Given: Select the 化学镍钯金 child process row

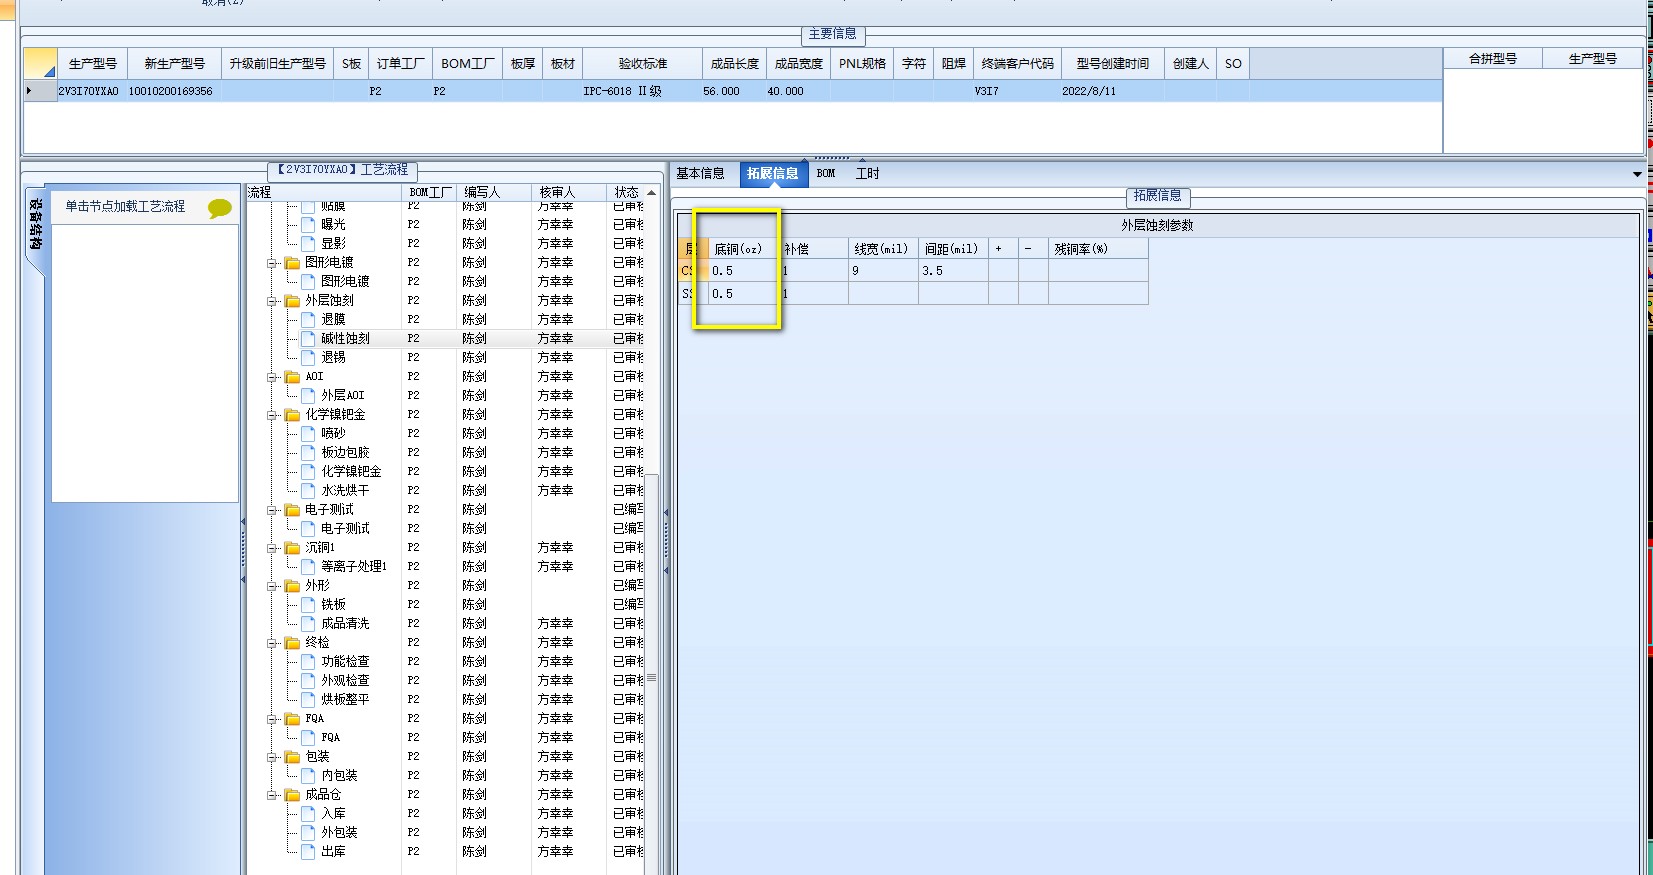Looking at the screenshot, I should 351,472.
